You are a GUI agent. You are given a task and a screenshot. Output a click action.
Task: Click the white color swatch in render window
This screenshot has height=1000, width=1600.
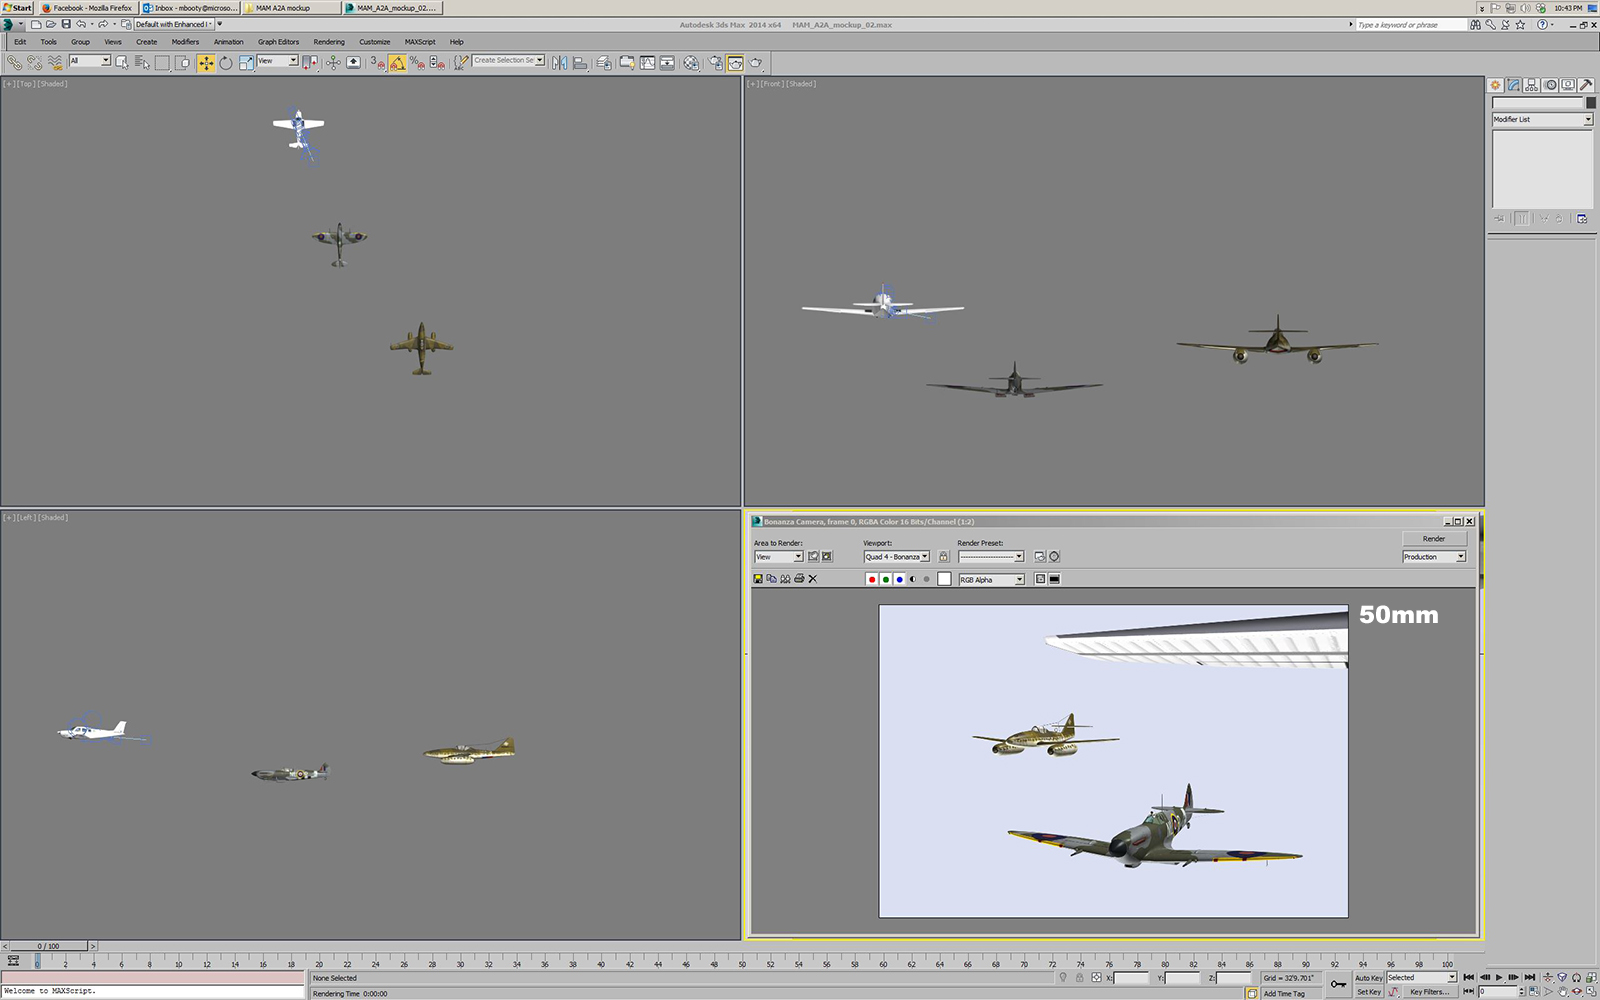944,579
